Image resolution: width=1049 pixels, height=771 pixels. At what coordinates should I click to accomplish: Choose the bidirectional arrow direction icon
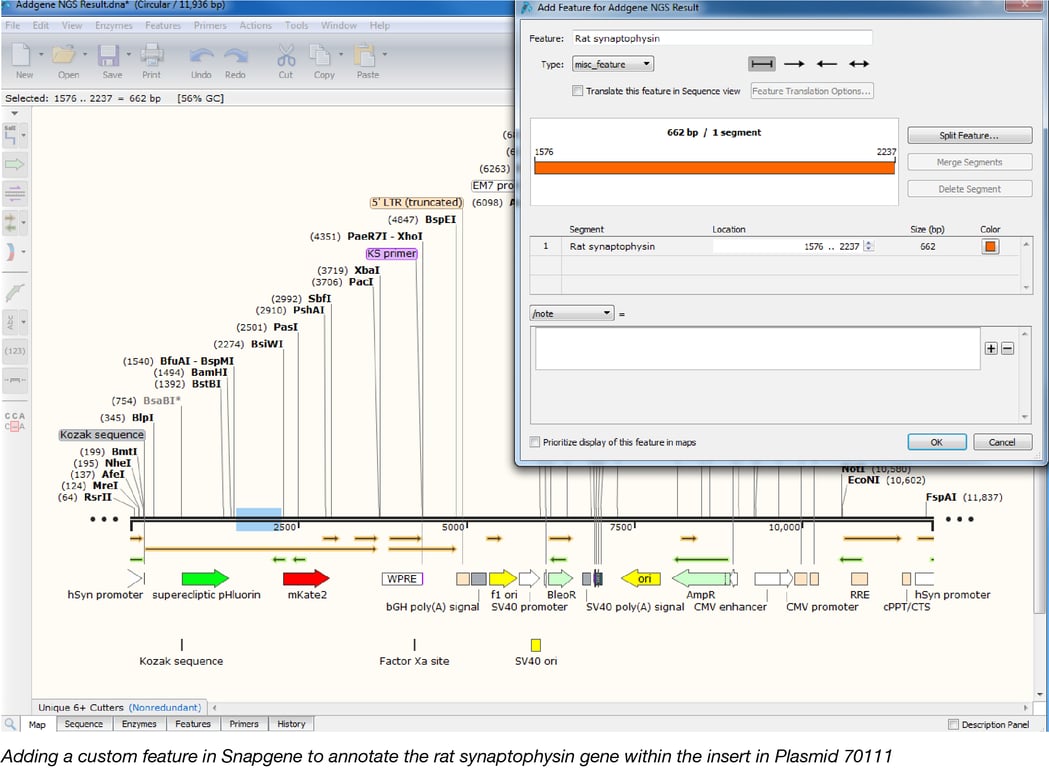click(858, 62)
